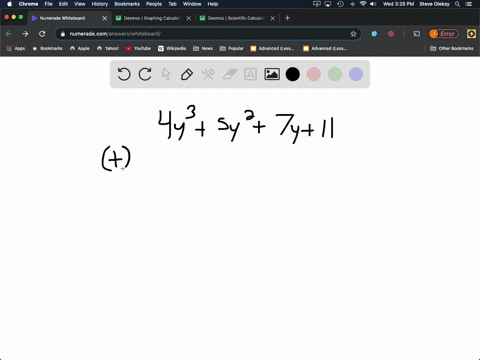Choose the purple ink color
480x360 pixels.
(x=356, y=74)
